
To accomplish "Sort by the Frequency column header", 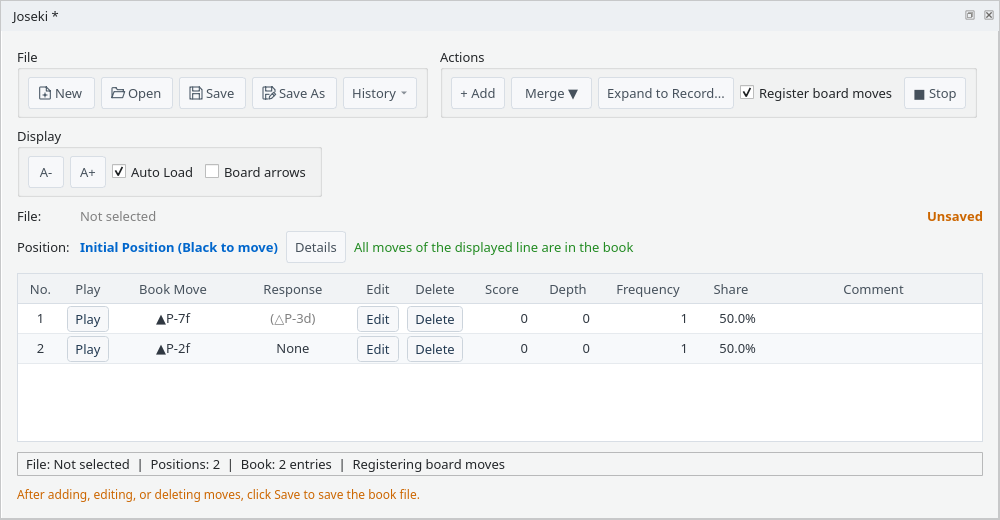I will click(x=647, y=289).
